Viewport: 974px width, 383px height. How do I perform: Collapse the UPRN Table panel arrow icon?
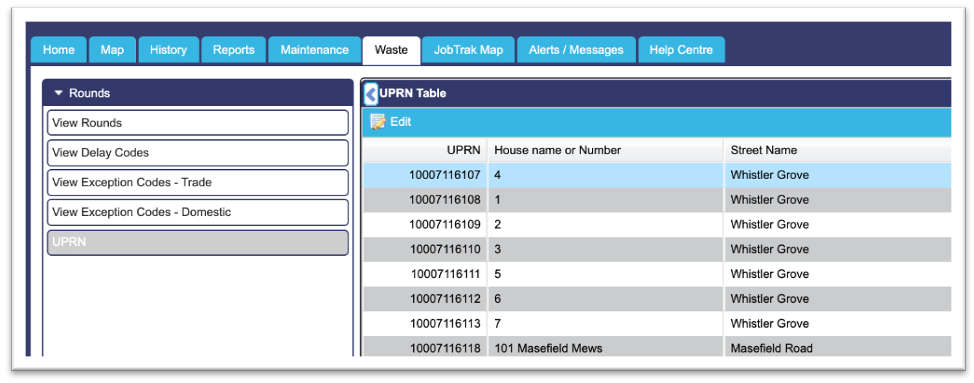tap(370, 94)
